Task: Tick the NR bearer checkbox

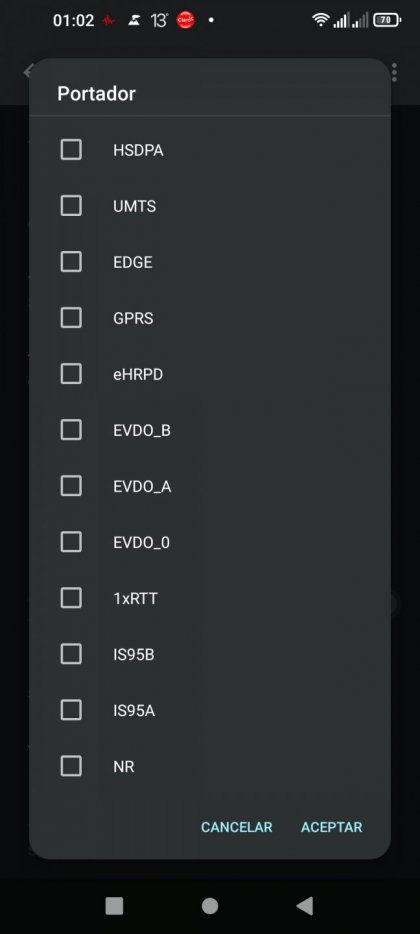Action: point(71,765)
